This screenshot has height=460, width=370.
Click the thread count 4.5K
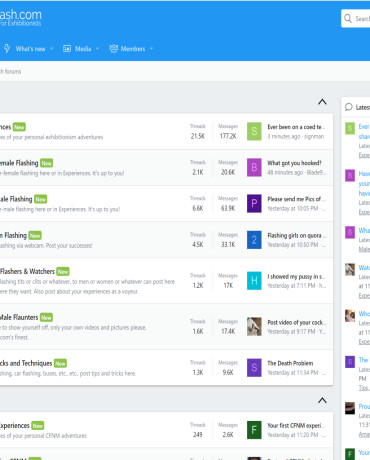[198, 244]
